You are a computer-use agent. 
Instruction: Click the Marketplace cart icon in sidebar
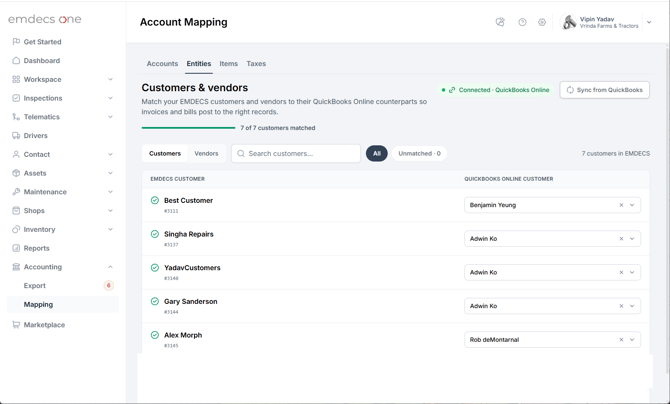tap(16, 325)
